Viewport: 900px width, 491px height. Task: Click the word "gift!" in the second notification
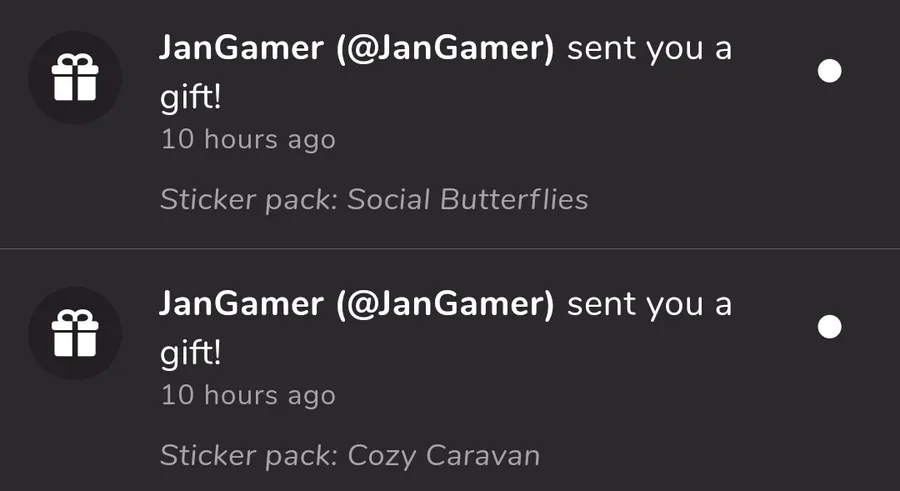point(190,354)
